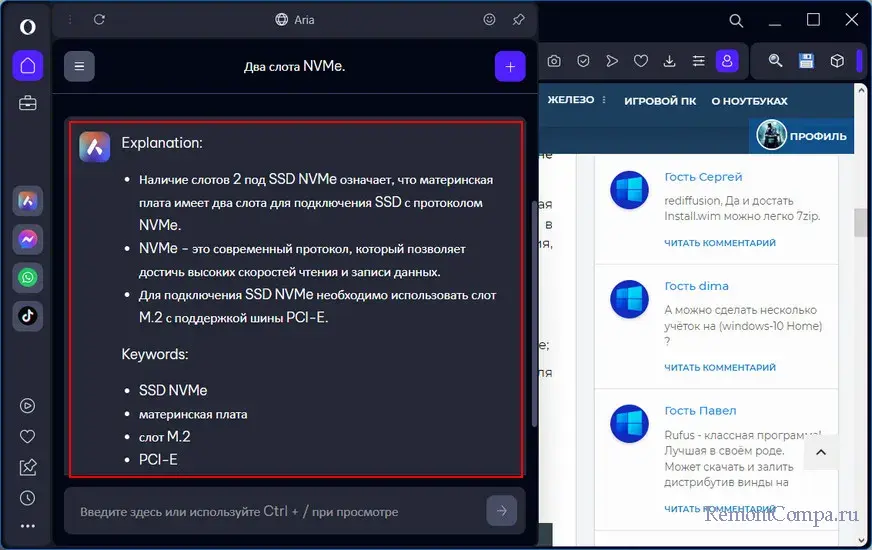Open Facebook Messenger in the sidebar
872x550 pixels.
[x=27, y=239]
